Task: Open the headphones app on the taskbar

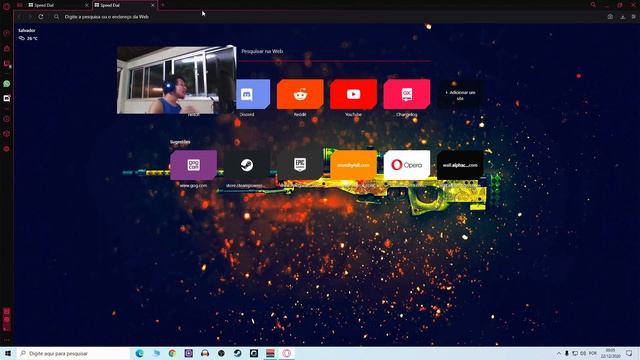Action: click(x=205, y=353)
